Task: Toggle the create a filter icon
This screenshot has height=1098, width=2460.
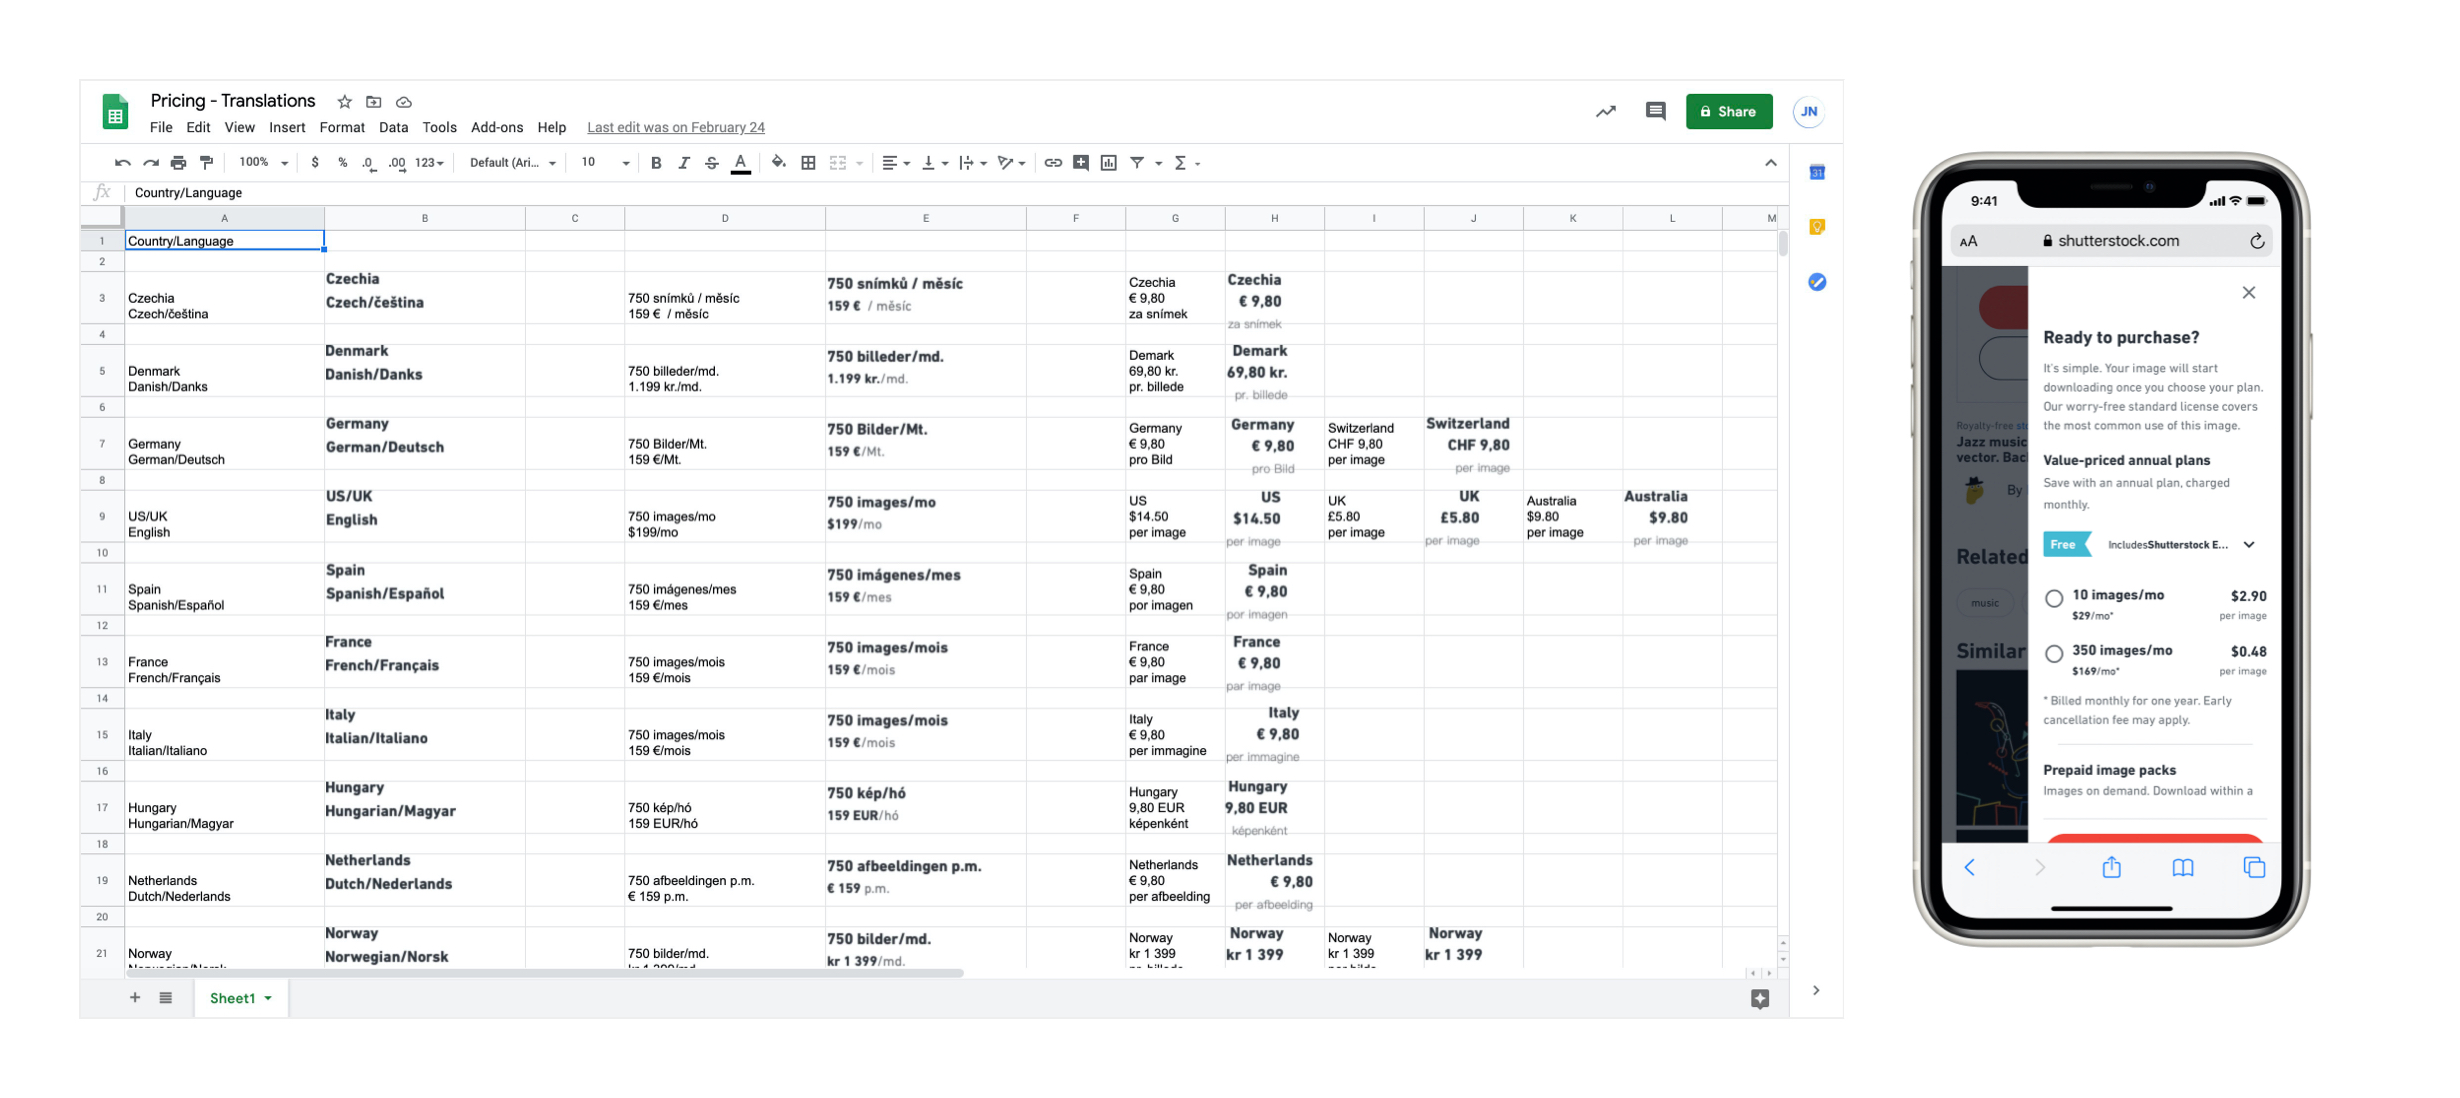Action: coord(1137,163)
